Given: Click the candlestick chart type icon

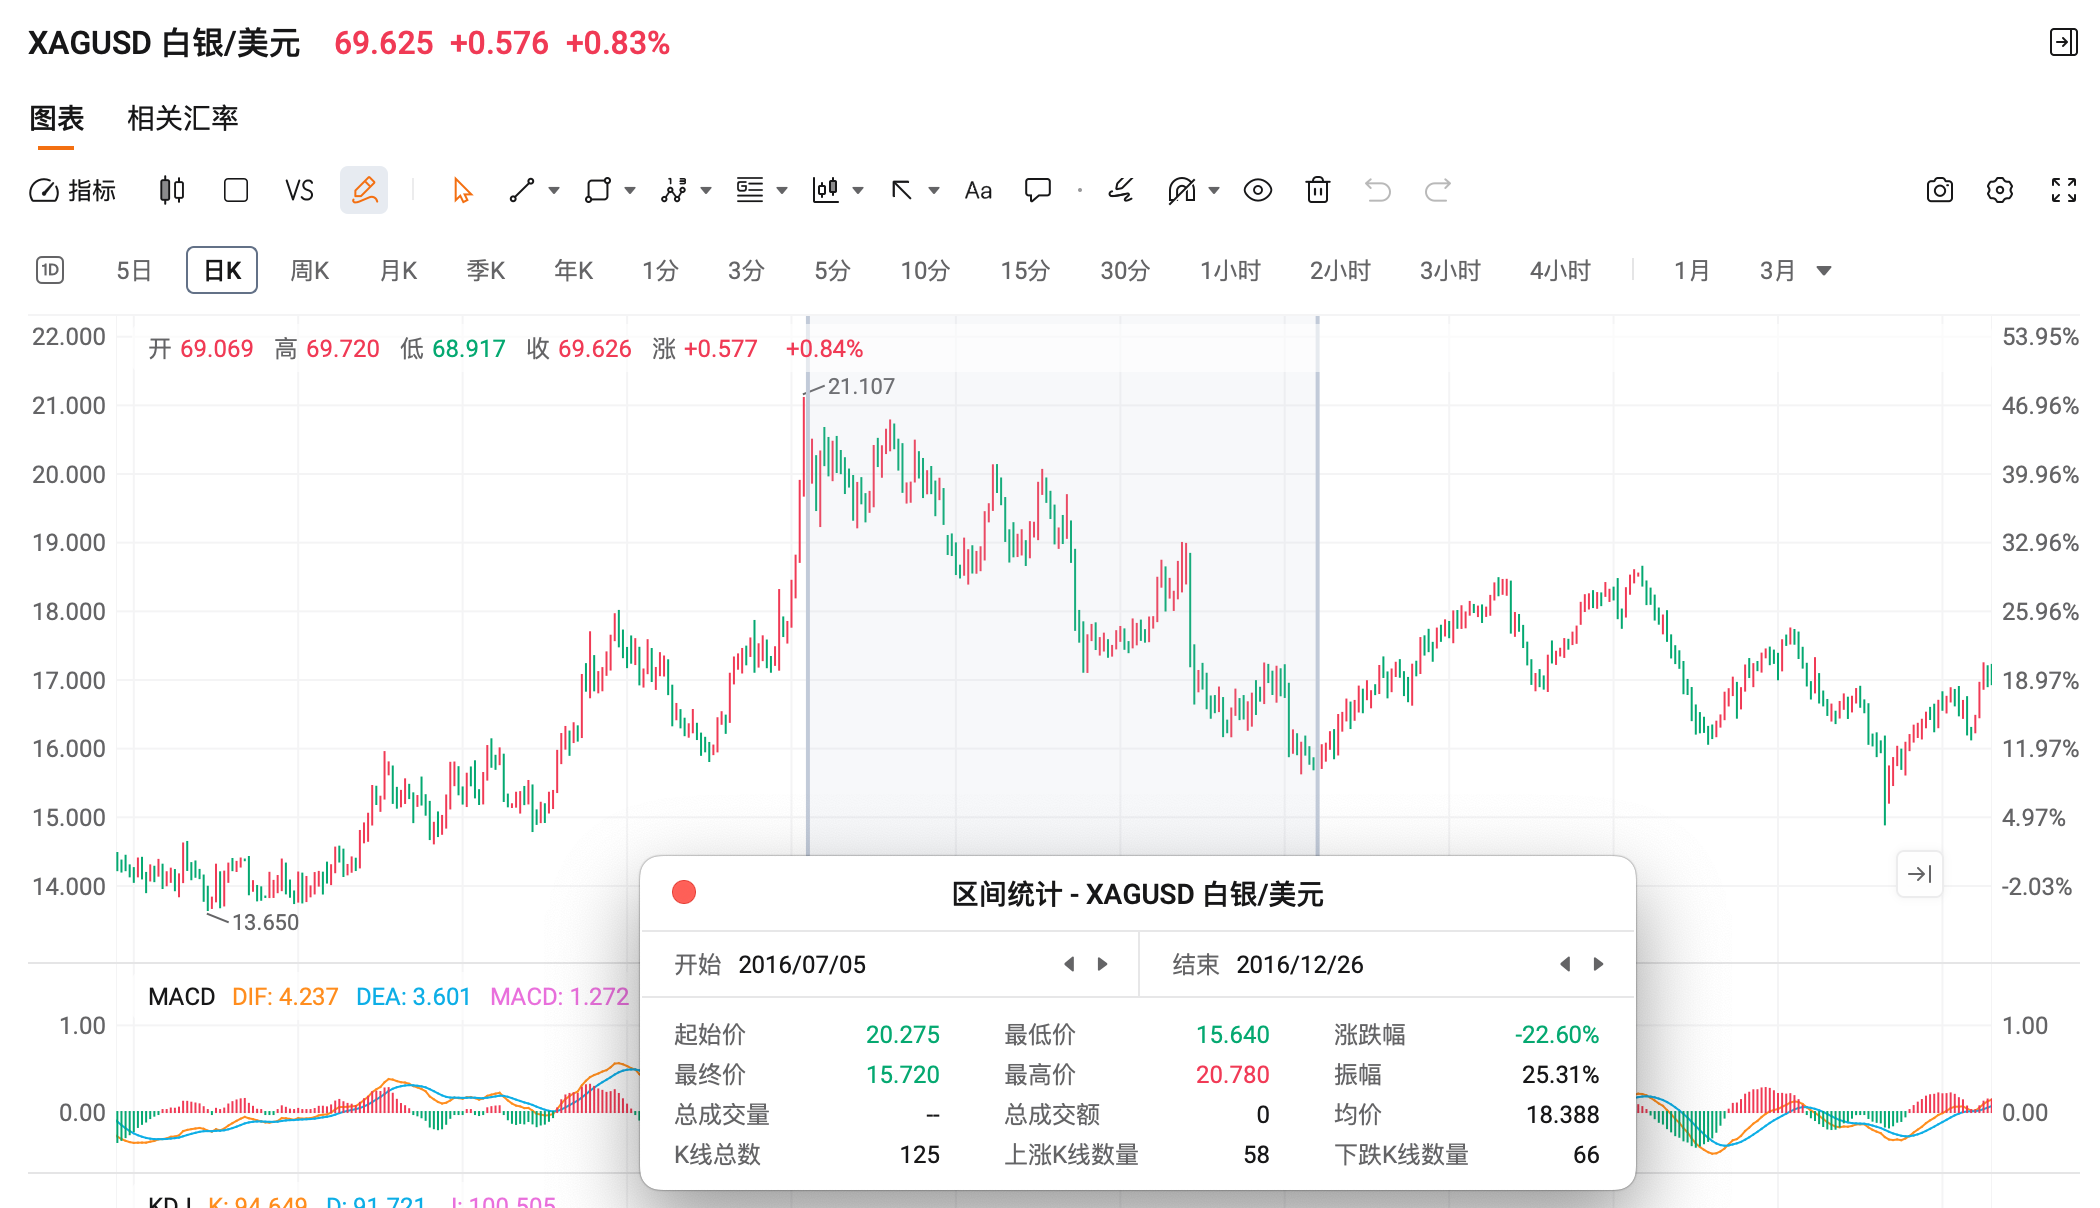Looking at the screenshot, I should [172, 190].
